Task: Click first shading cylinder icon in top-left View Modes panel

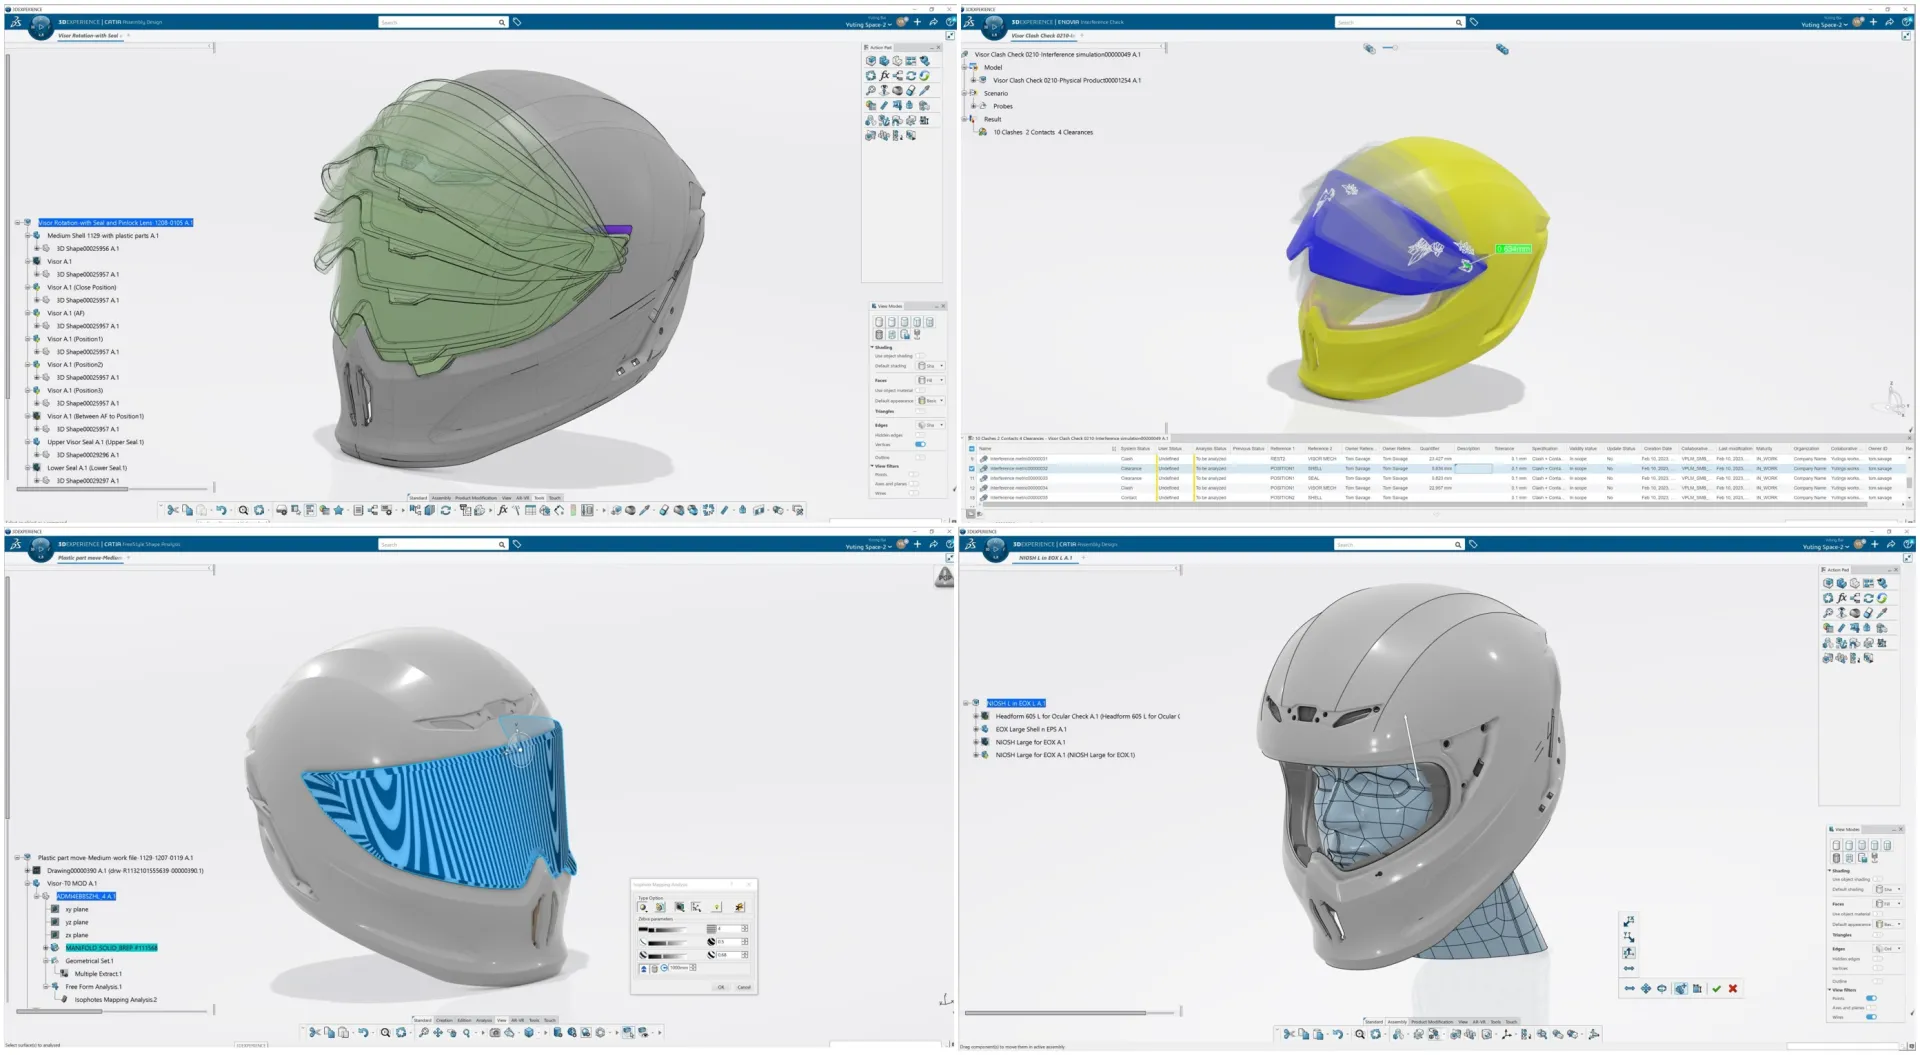Action: pyautogui.click(x=879, y=322)
